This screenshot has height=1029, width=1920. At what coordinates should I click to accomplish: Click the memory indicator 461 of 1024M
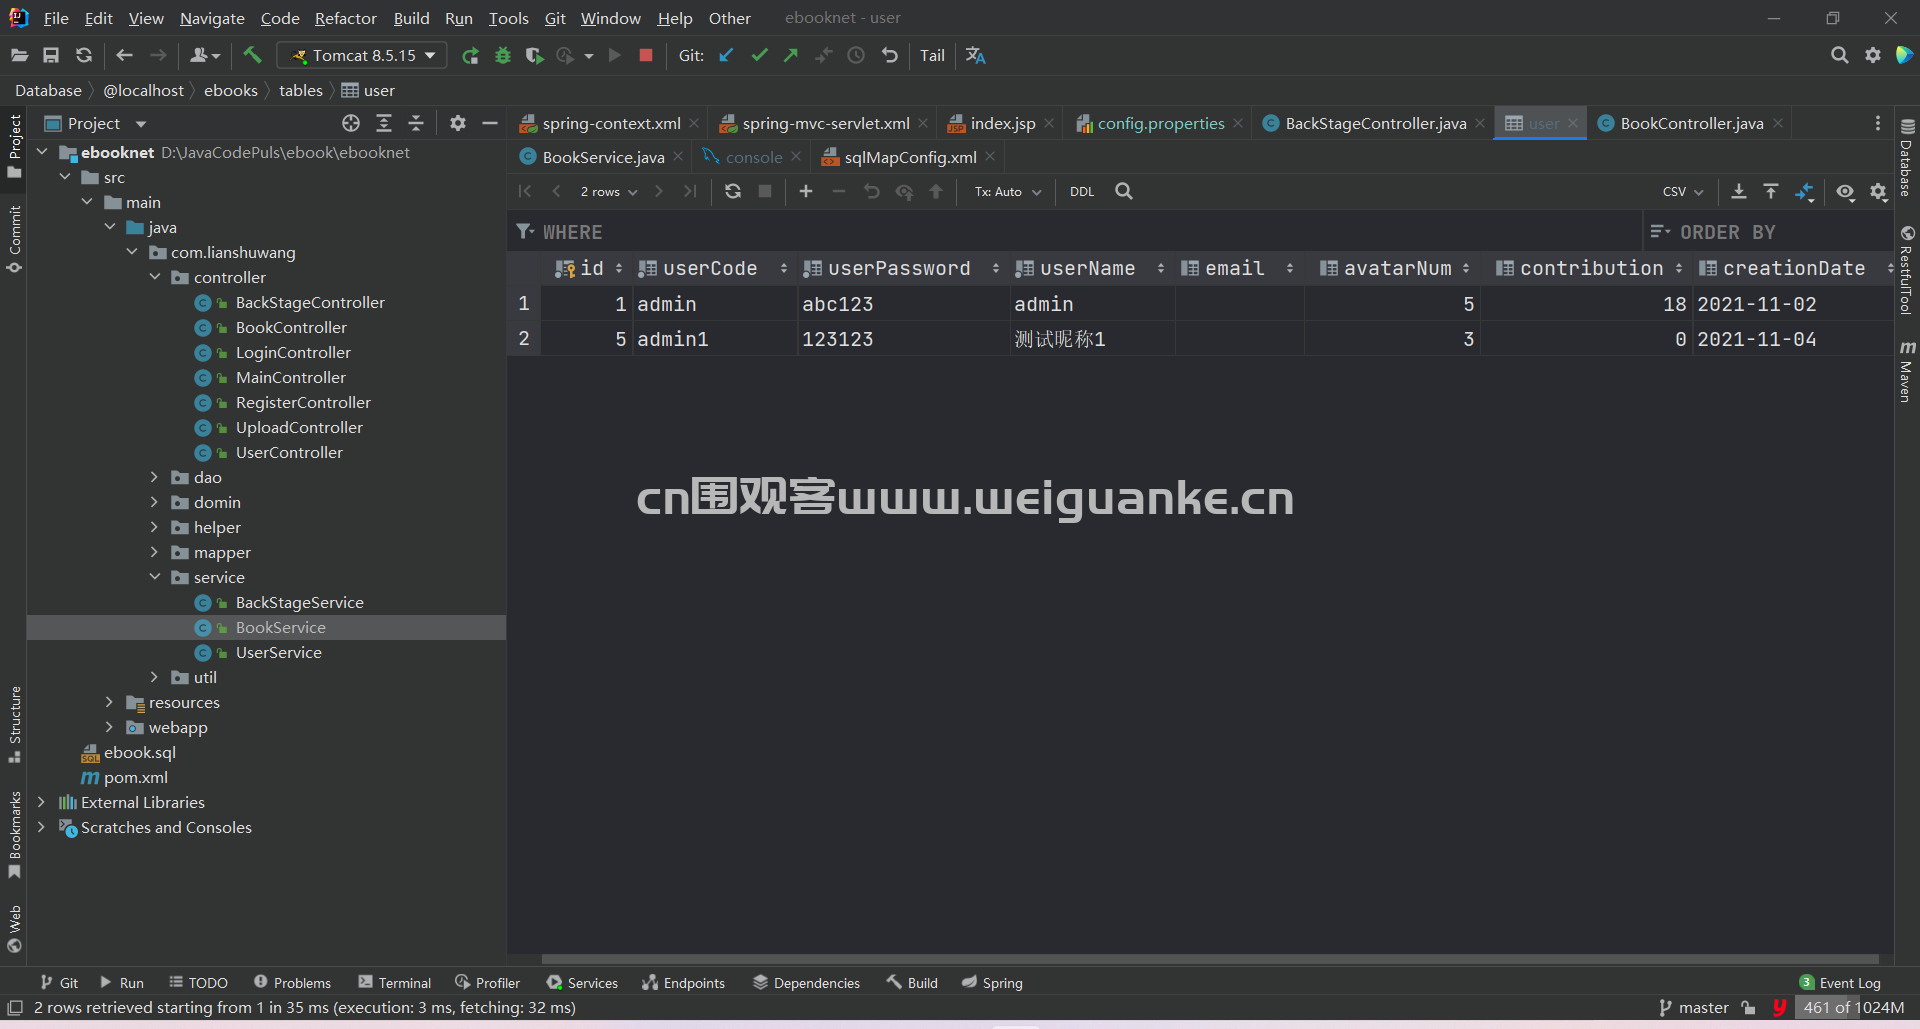[1853, 1008]
